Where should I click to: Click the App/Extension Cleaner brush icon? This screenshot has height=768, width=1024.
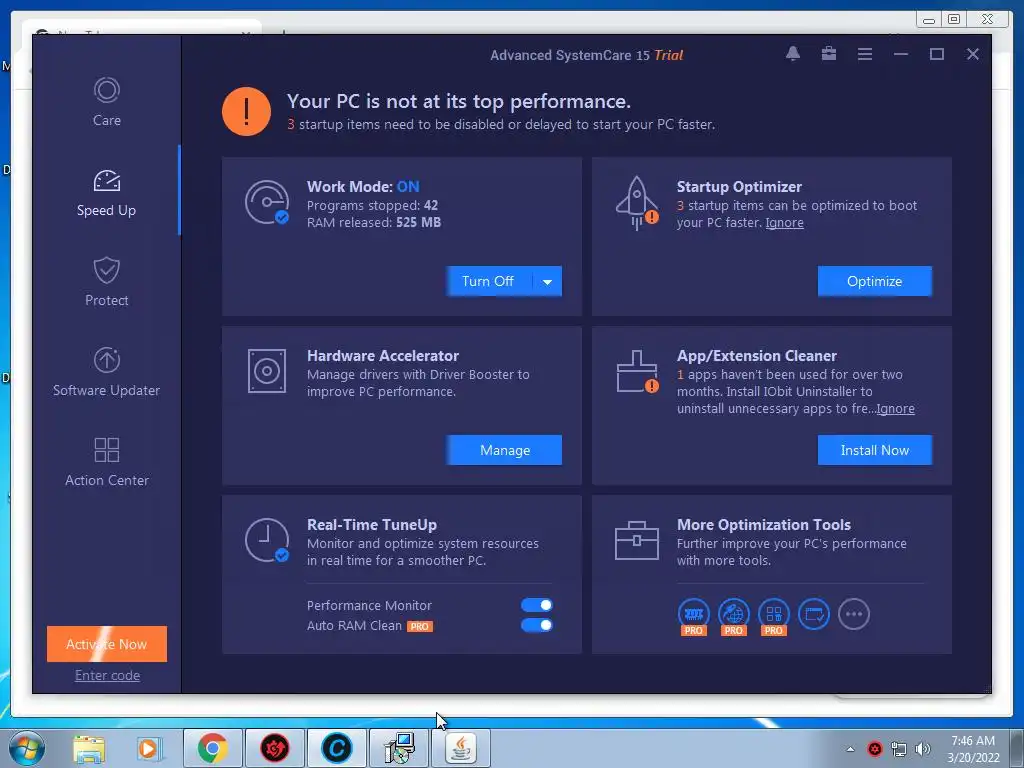tap(637, 372)
